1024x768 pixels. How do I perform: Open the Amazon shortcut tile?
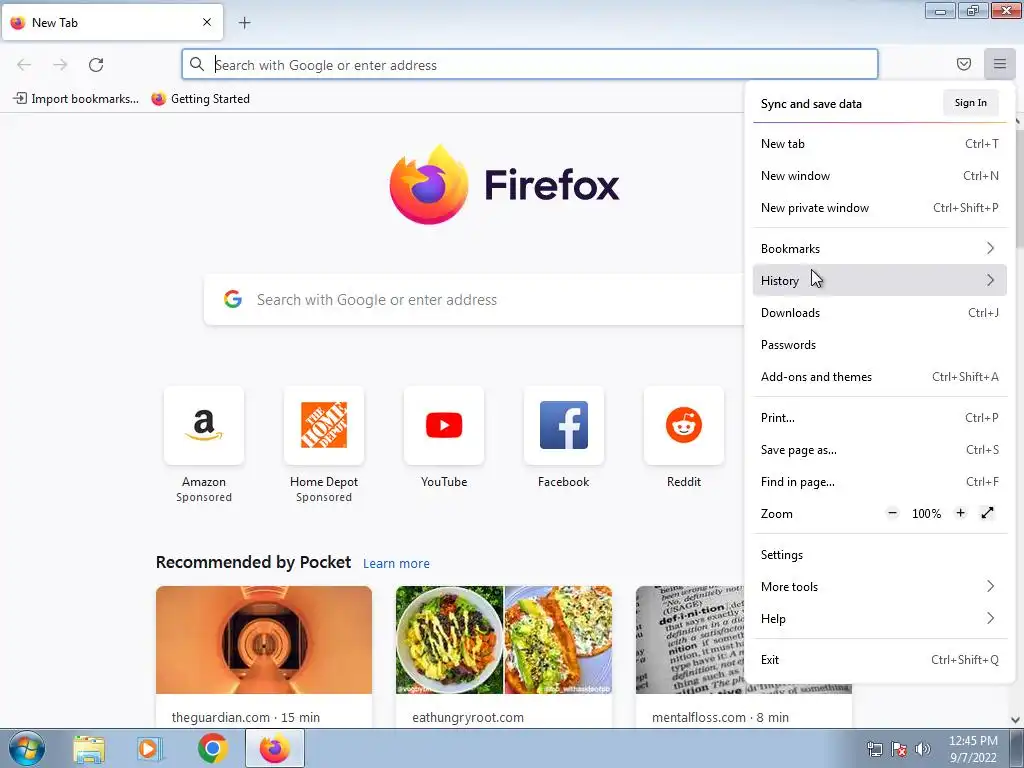click(204, 425)
